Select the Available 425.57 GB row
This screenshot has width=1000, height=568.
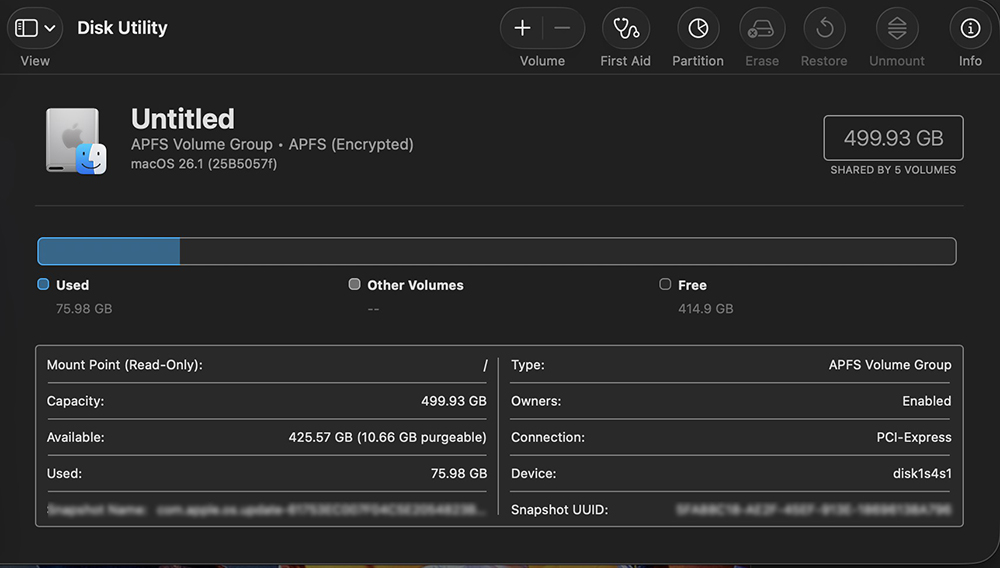[x=267, y=437]
